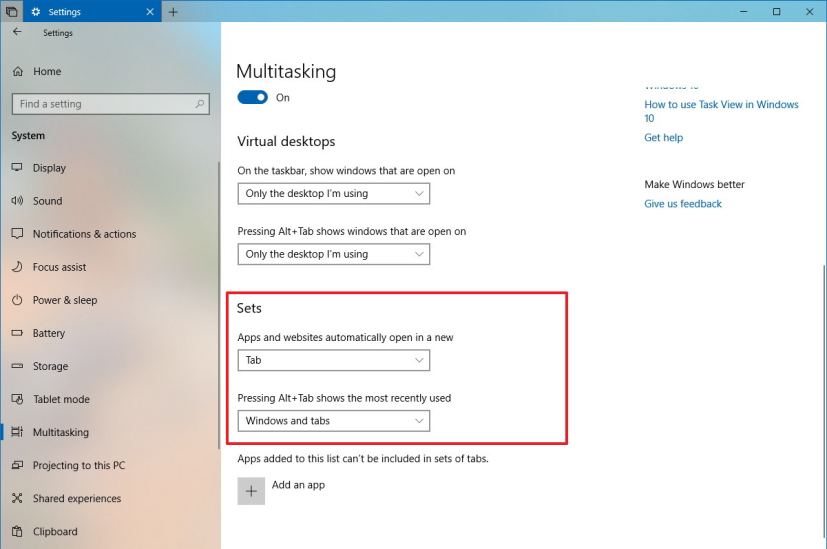
Task: Click the Clipboard icon in sidebar
Action: 17,531
